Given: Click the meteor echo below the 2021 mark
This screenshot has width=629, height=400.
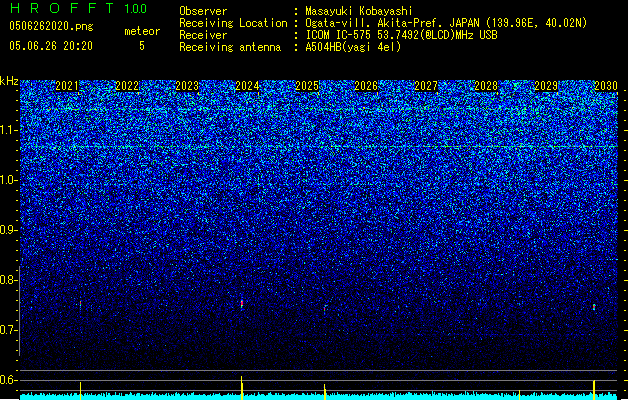Looking at the screenshot, I should (80, 304).
